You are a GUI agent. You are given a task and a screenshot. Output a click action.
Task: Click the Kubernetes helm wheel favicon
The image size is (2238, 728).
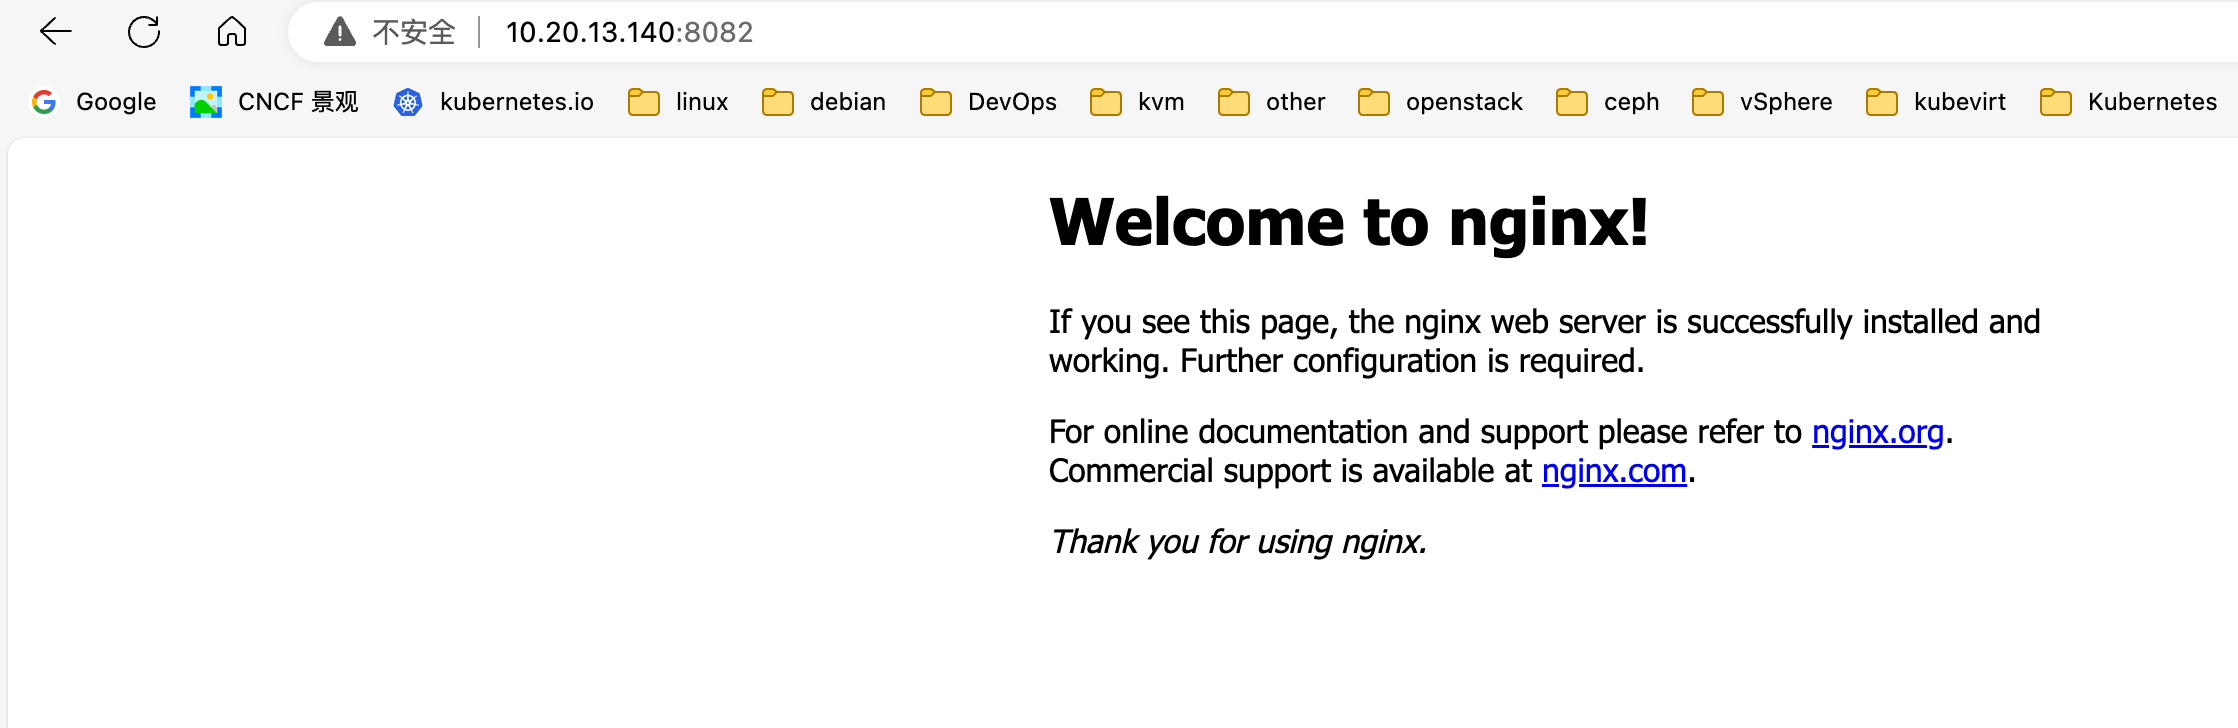tap(408, 102)
